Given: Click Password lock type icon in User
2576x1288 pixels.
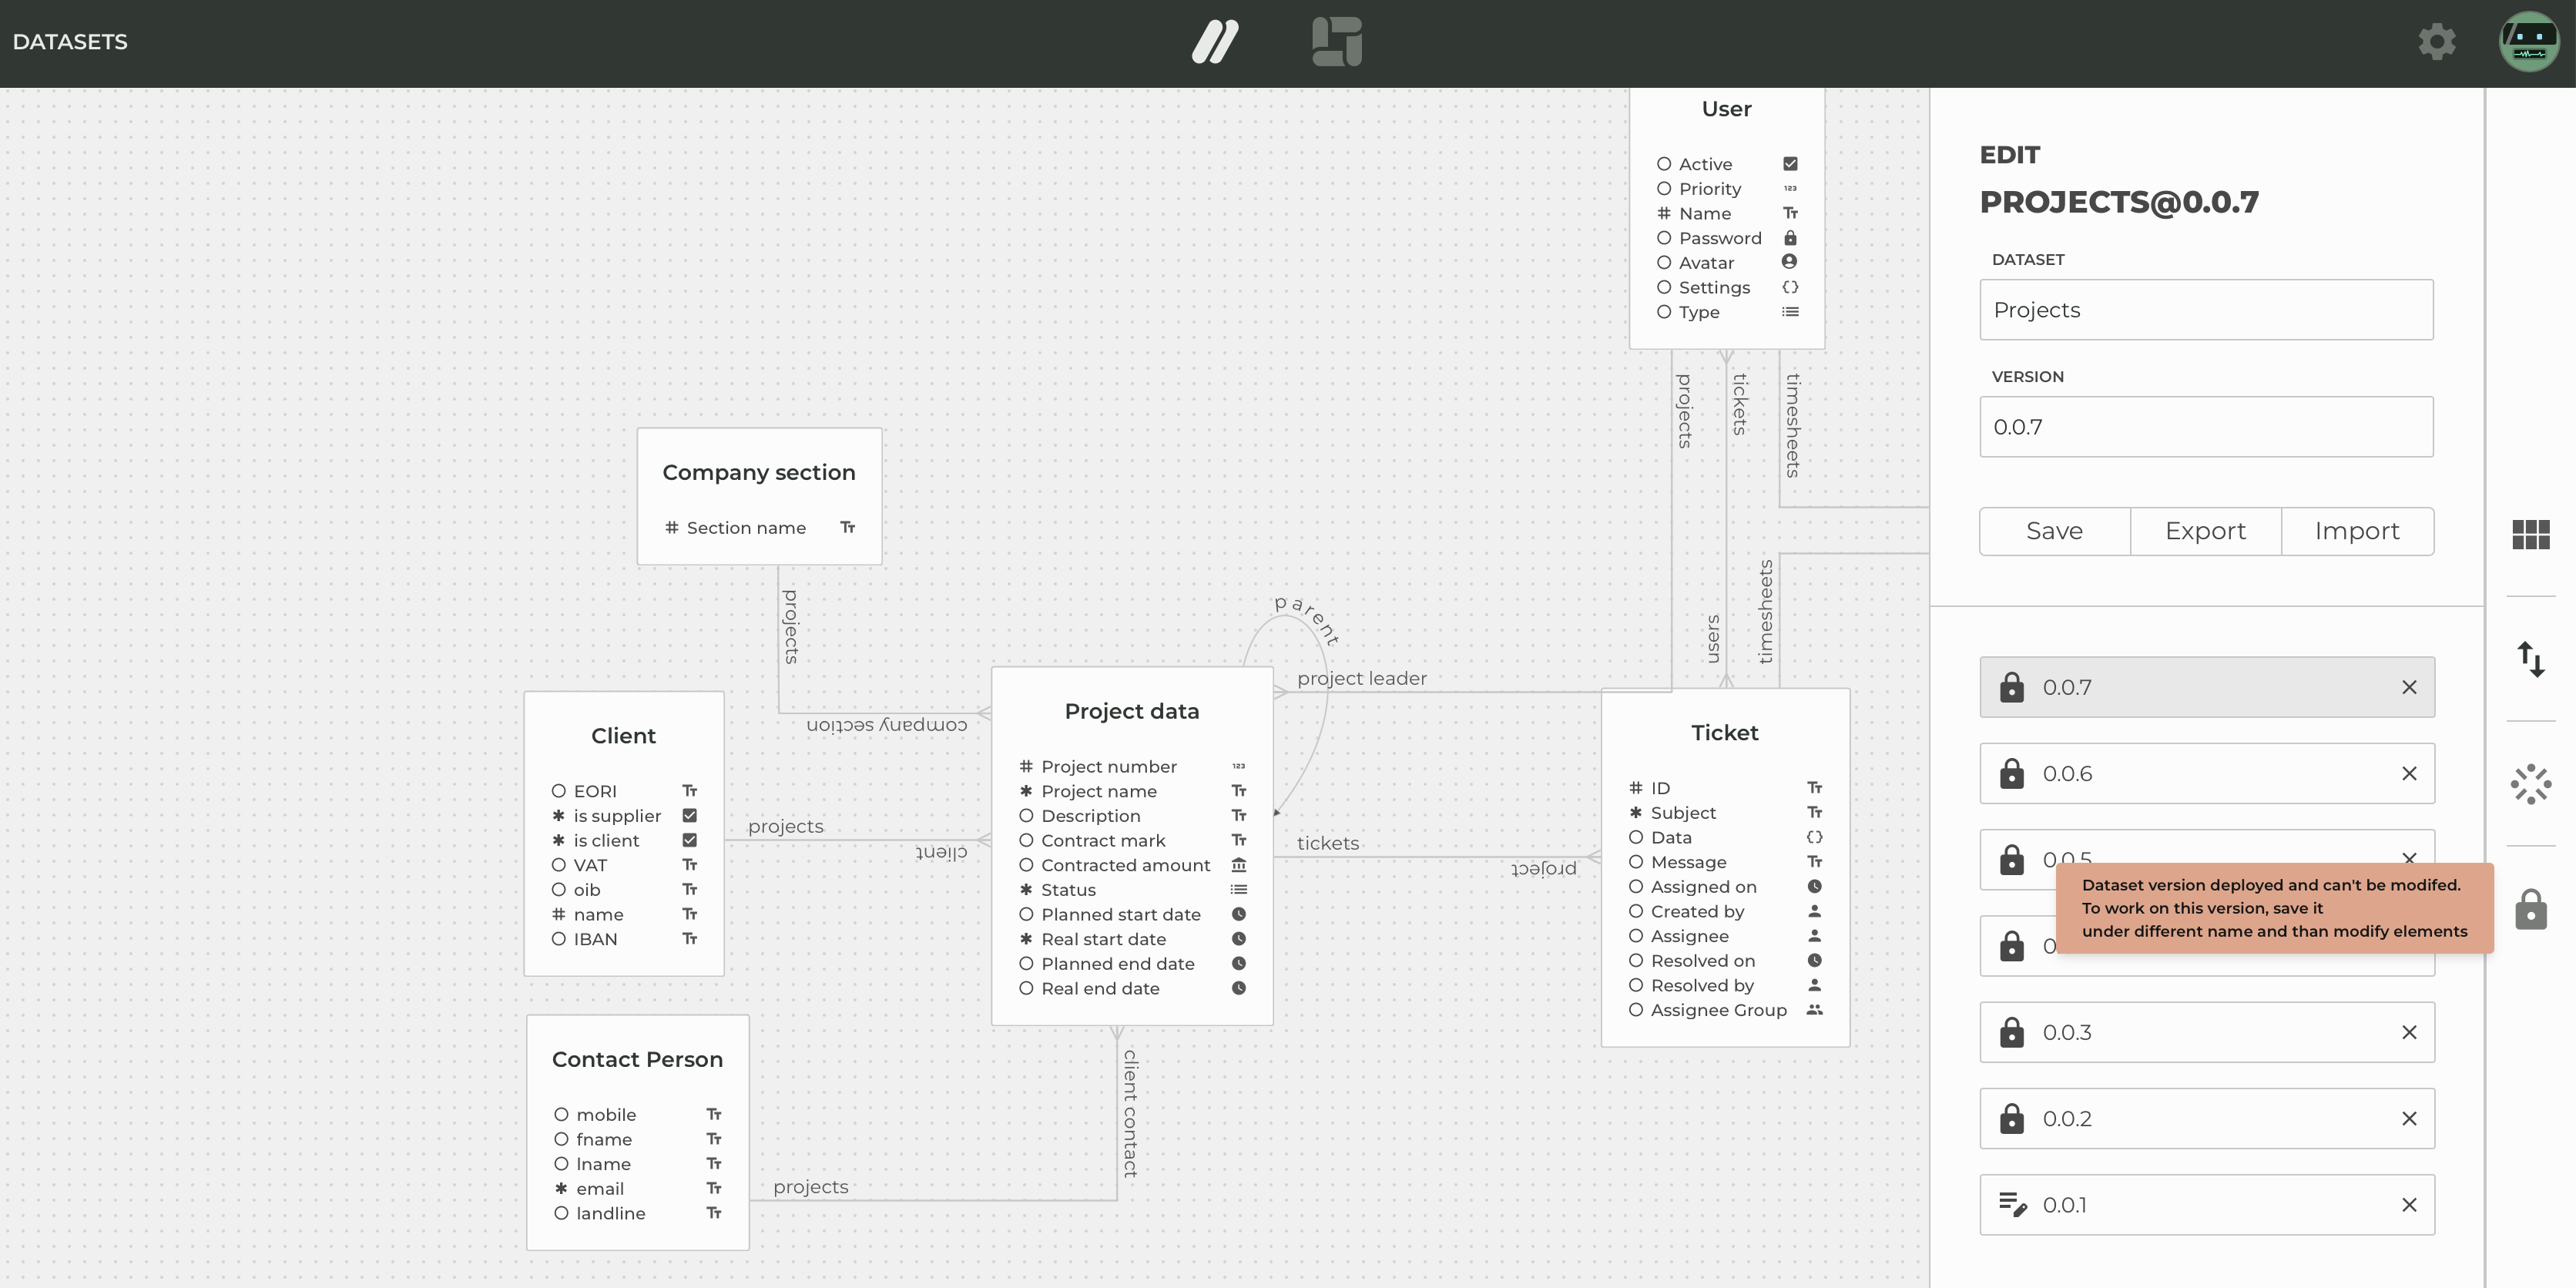Looking at the screenshot, I should 1790,238.
